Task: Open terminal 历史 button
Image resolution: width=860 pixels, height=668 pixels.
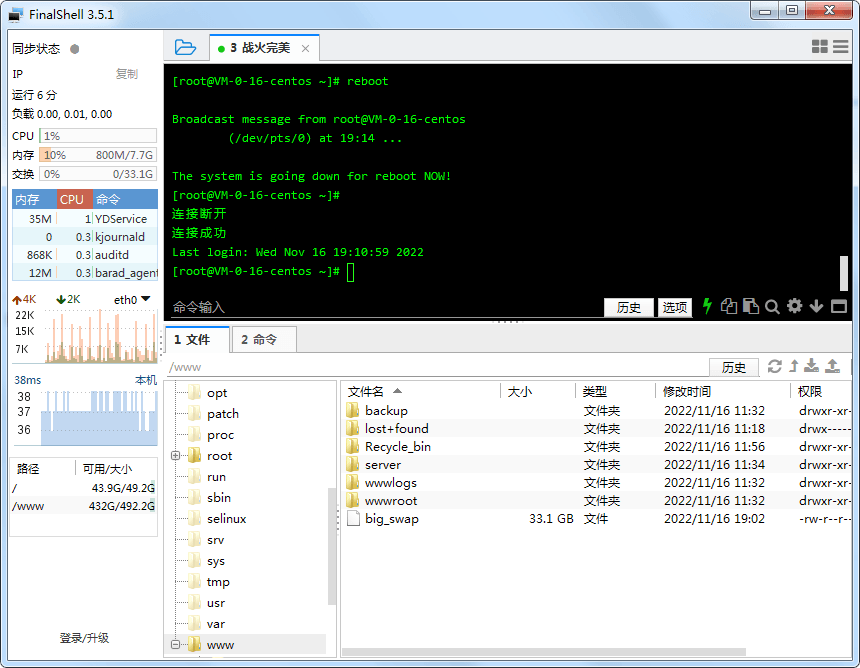Action: [x=629, y=307]
